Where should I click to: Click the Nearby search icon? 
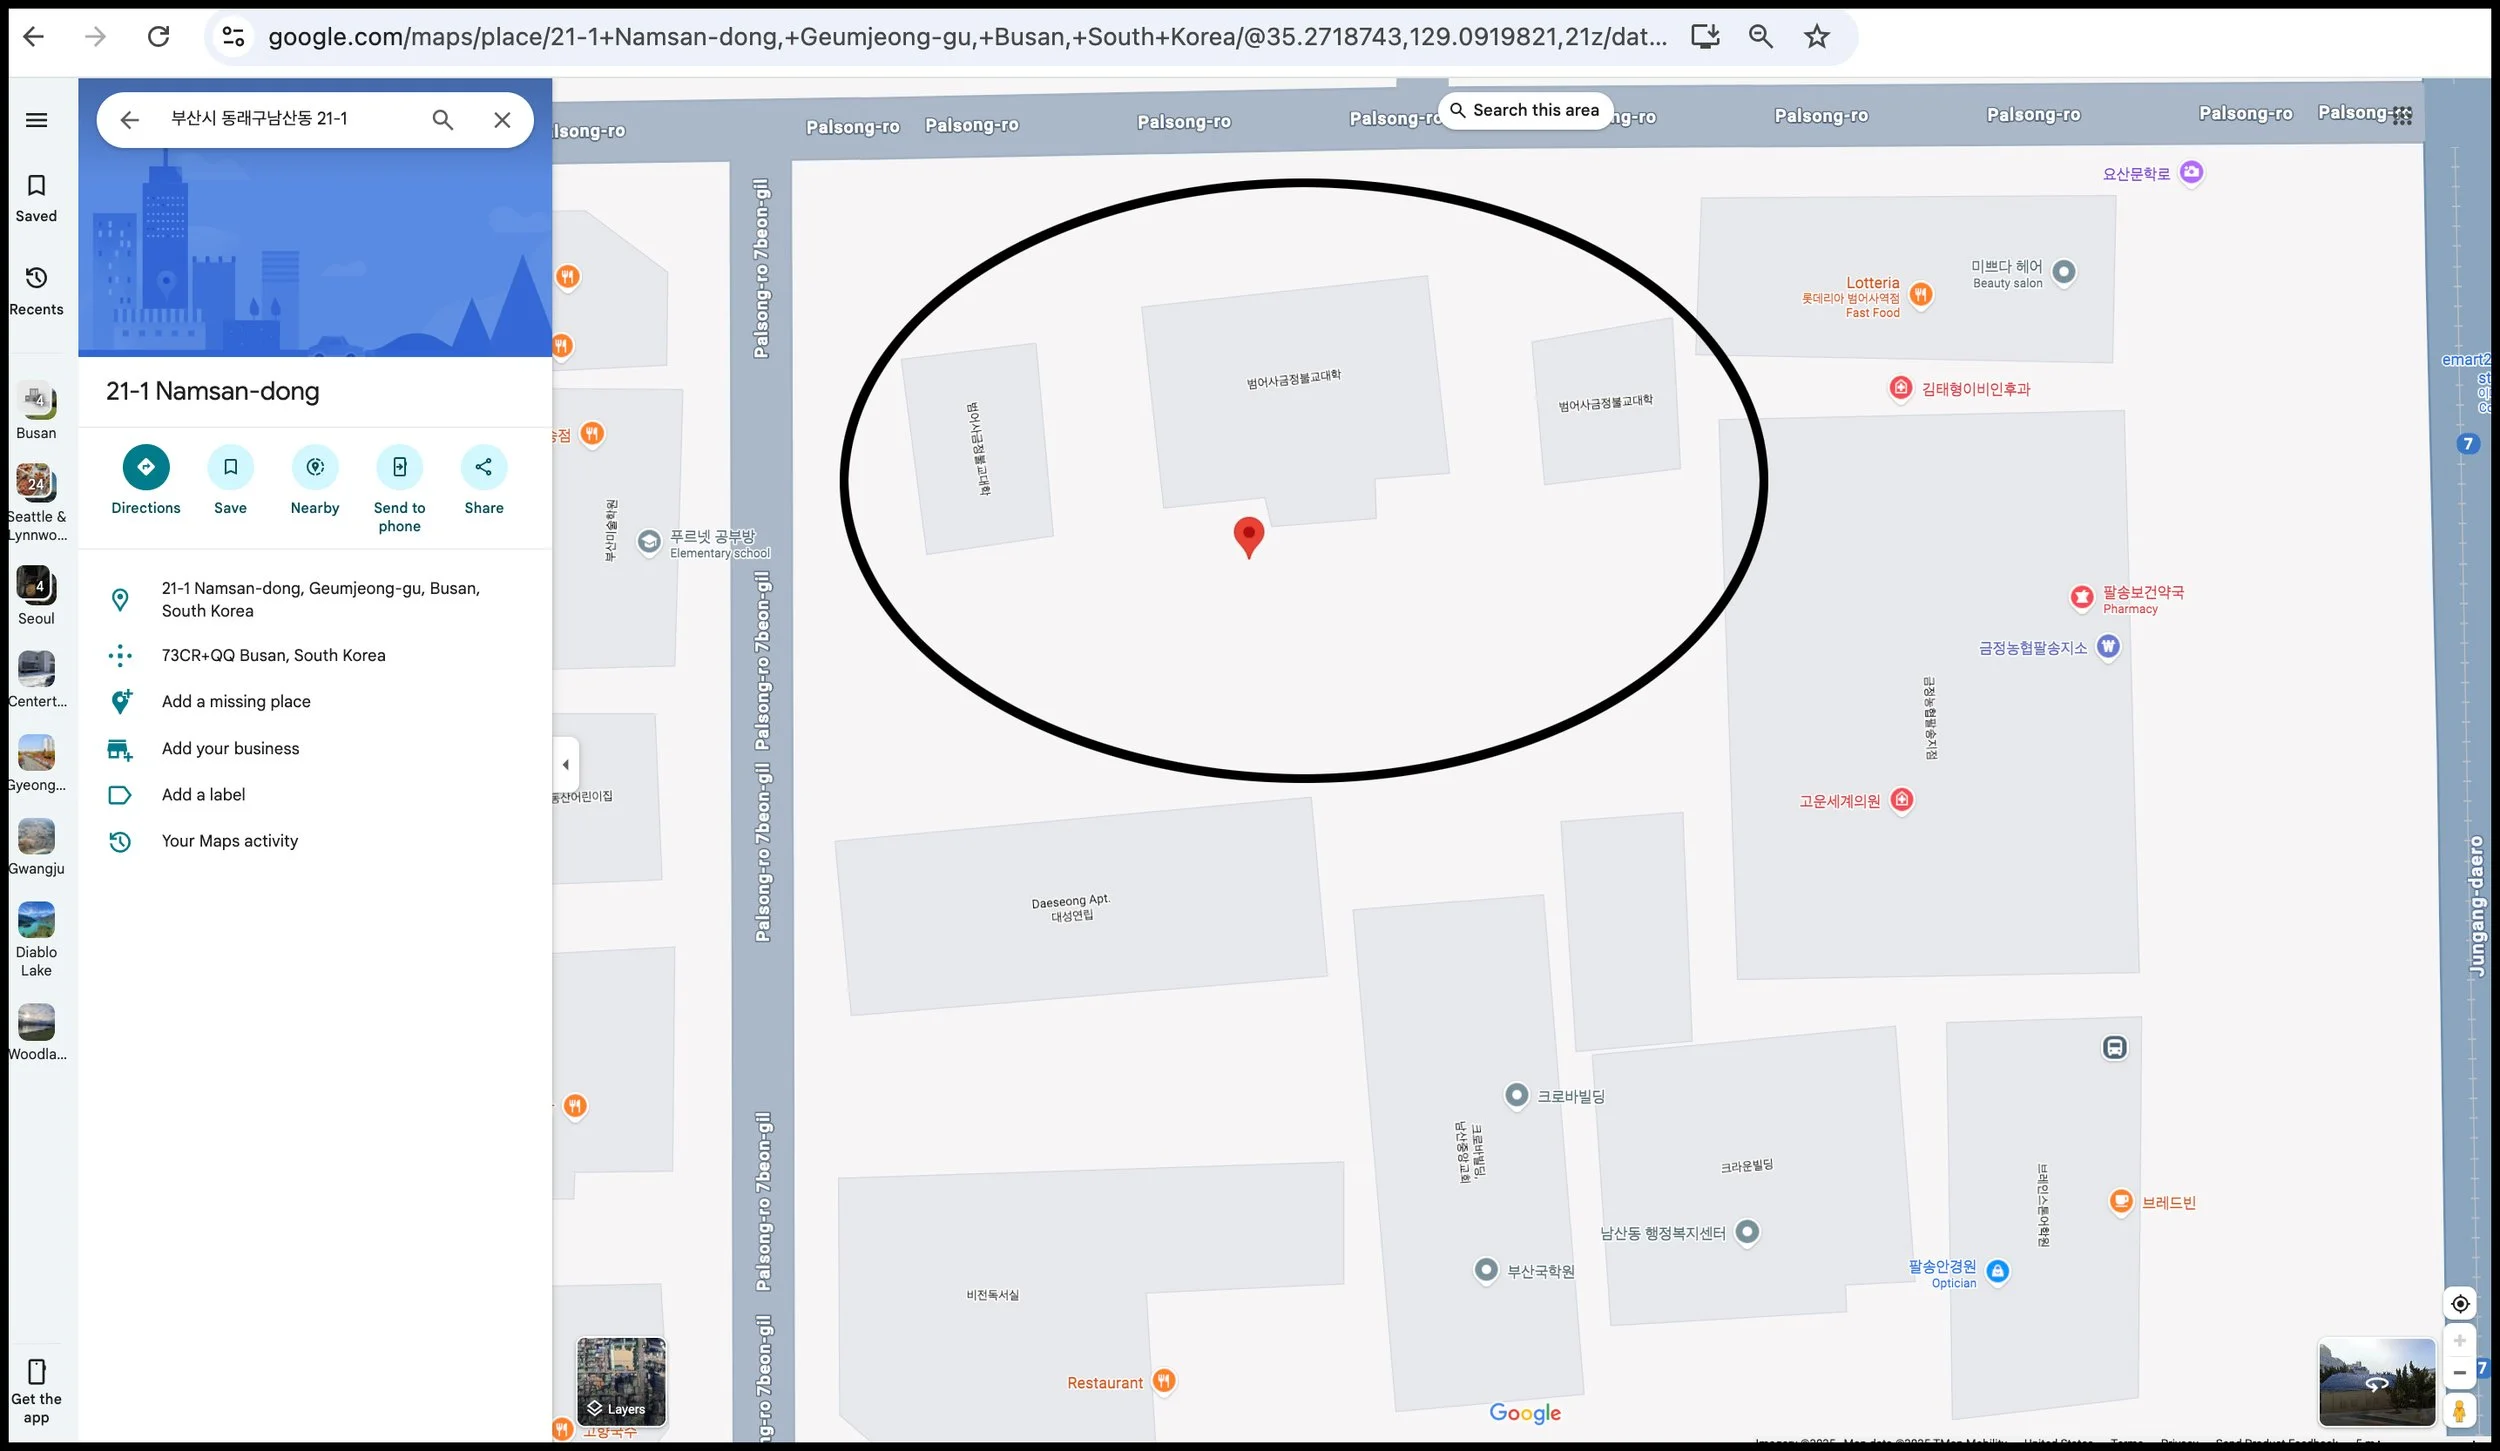[315, 467]
